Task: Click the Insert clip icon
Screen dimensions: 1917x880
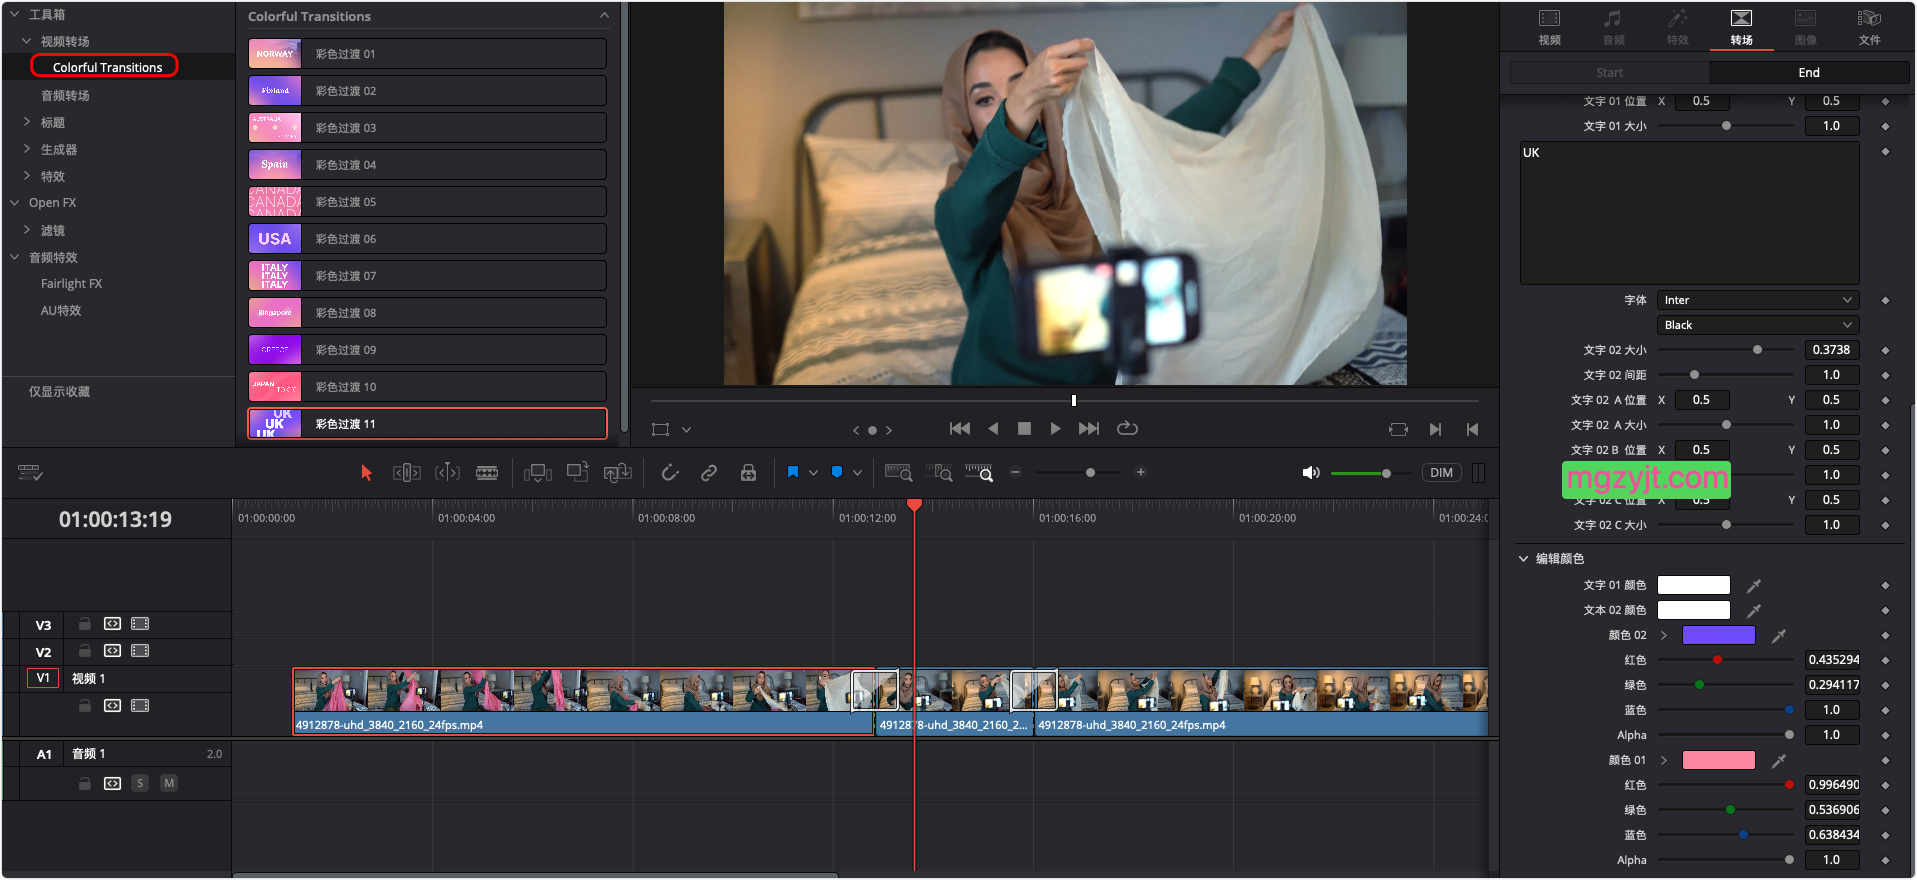Action: 538,473
